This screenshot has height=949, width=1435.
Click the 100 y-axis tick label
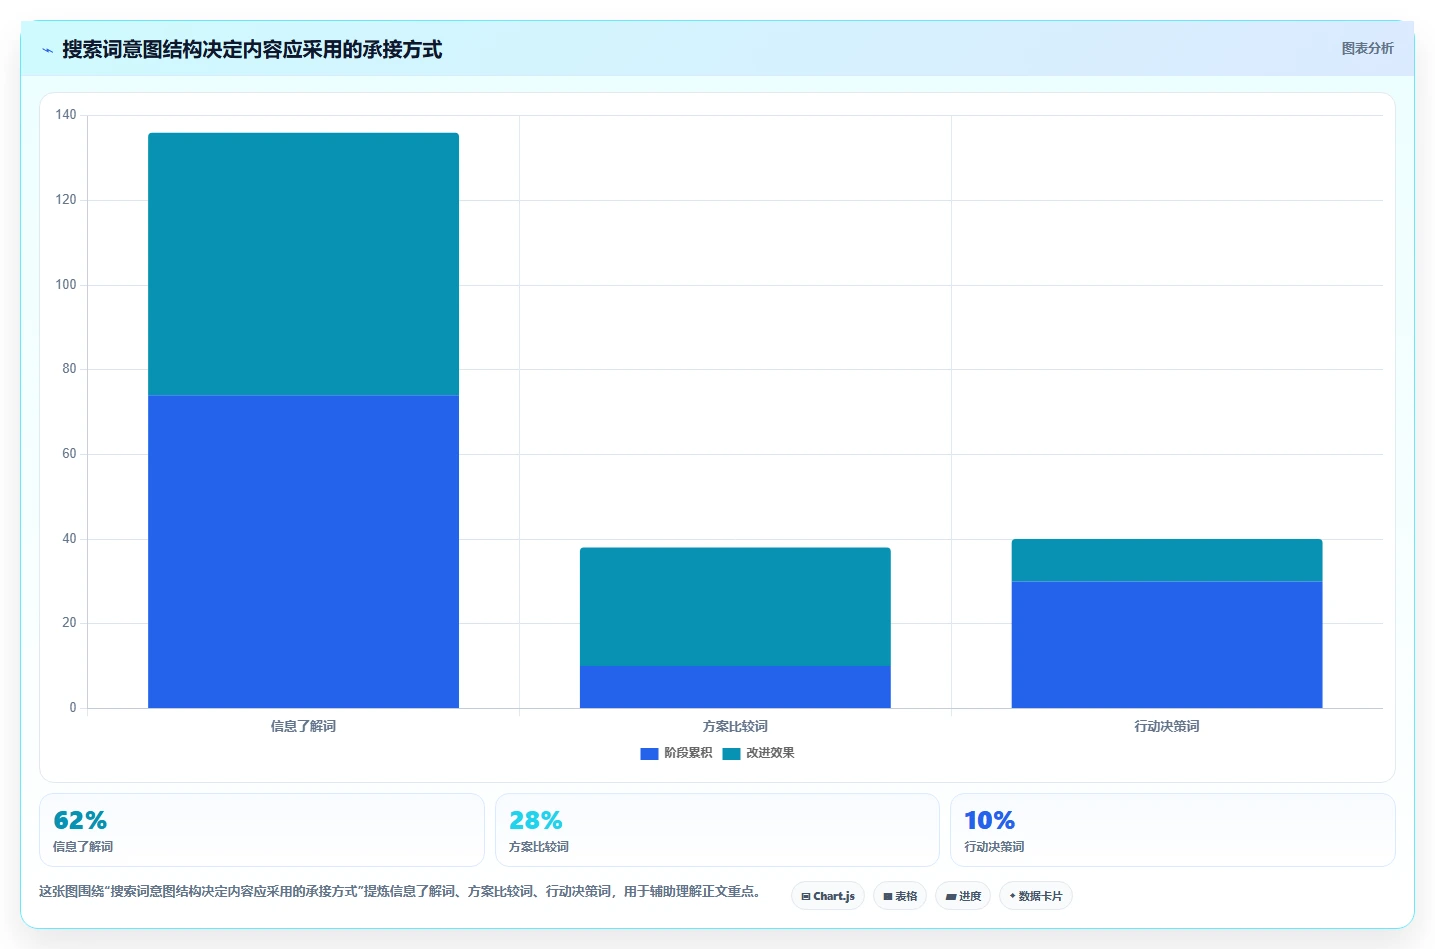[x=66, y=285]
